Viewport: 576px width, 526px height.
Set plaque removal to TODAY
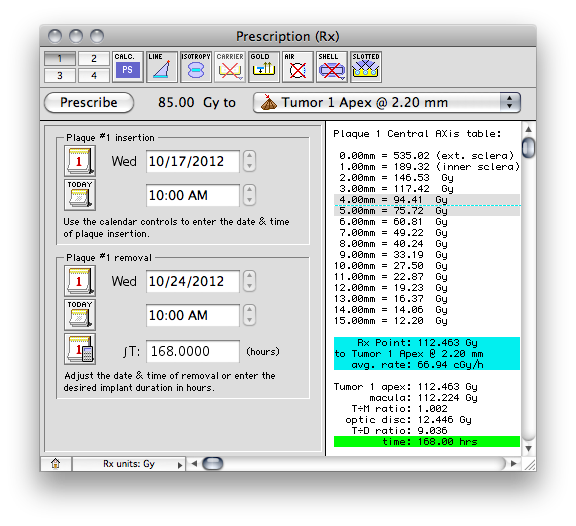coord(80,315)
